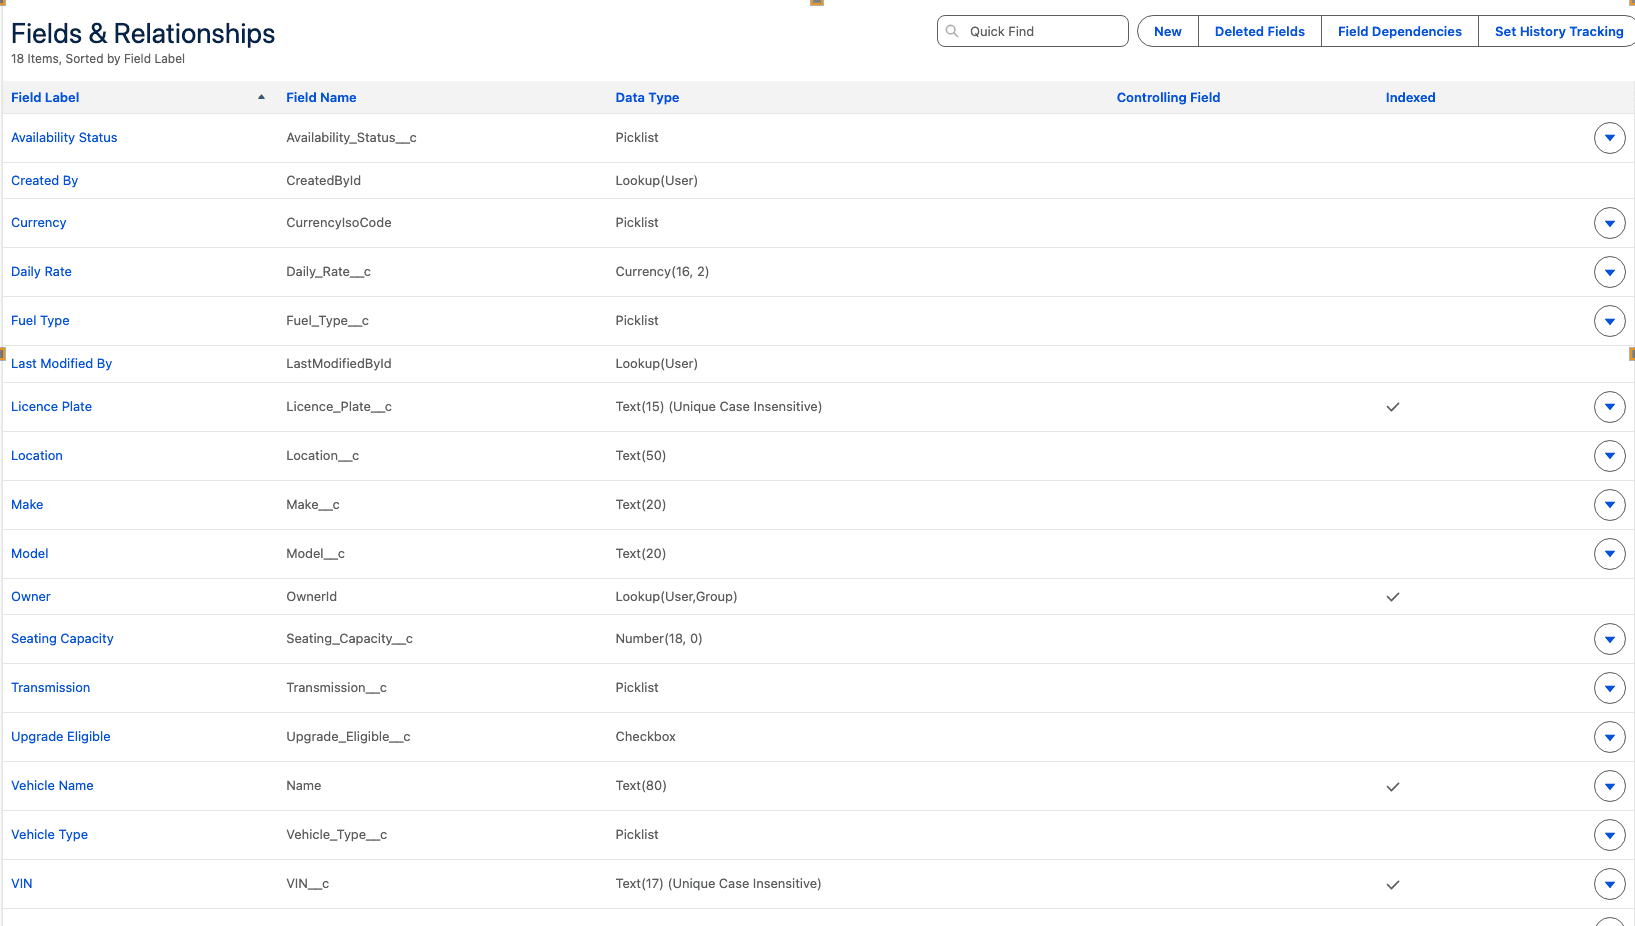Sort by Controlling Field column
1635x926 pixels.
[x=1168, y=97]
